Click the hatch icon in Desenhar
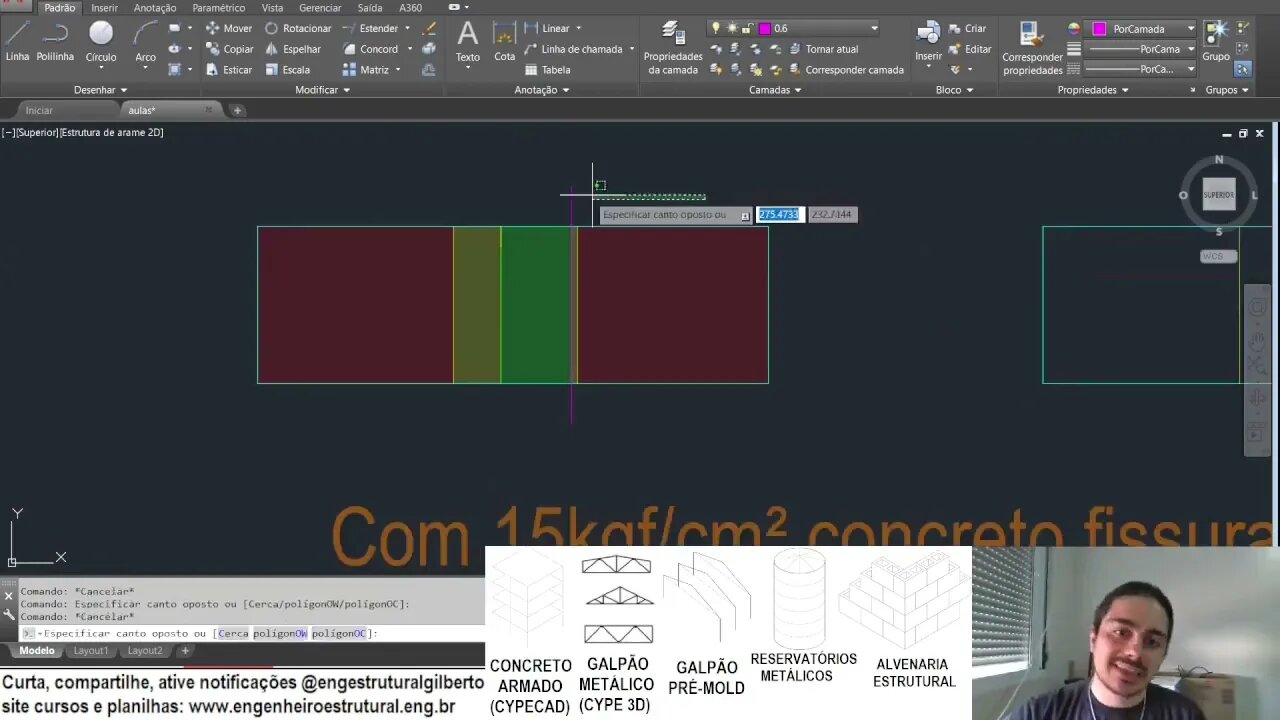Image resolution: width=1280 pixels, height=720 pixels. [x=174, y=70]
